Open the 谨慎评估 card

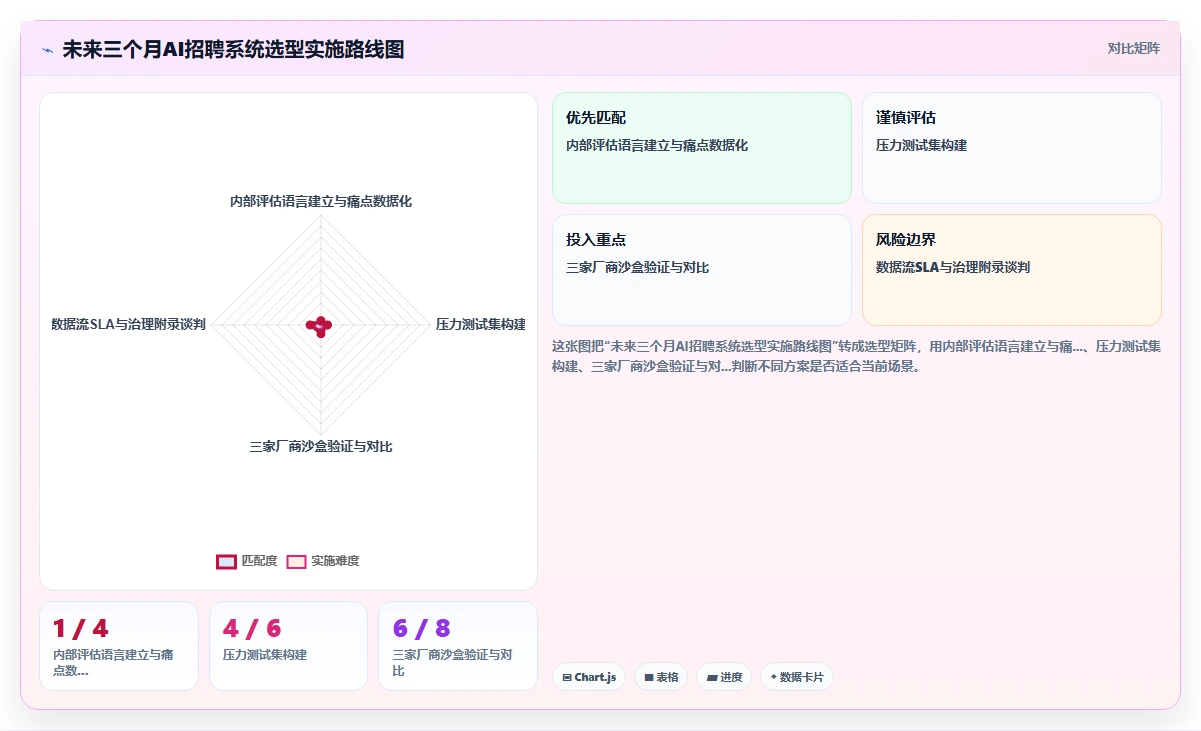[1012, 148]
